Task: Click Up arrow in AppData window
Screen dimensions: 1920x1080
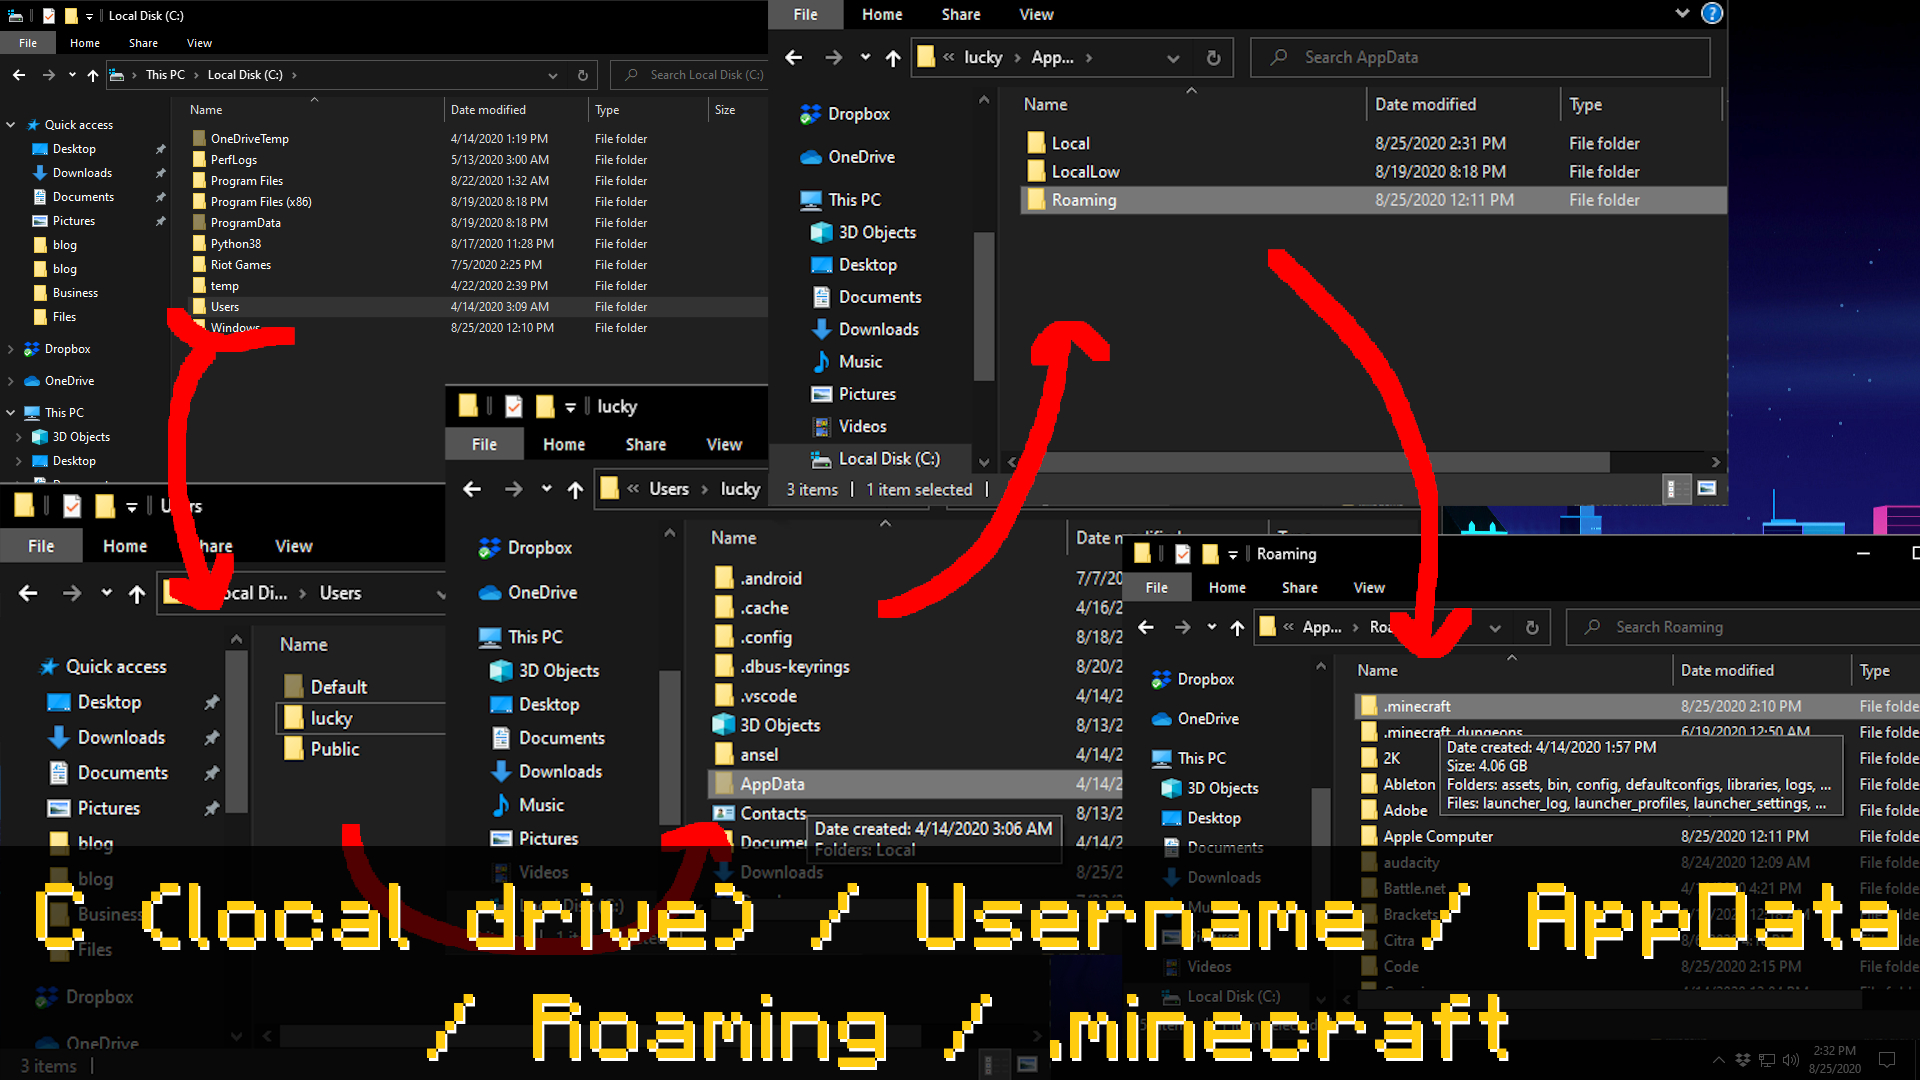Action: click(893, 58)
